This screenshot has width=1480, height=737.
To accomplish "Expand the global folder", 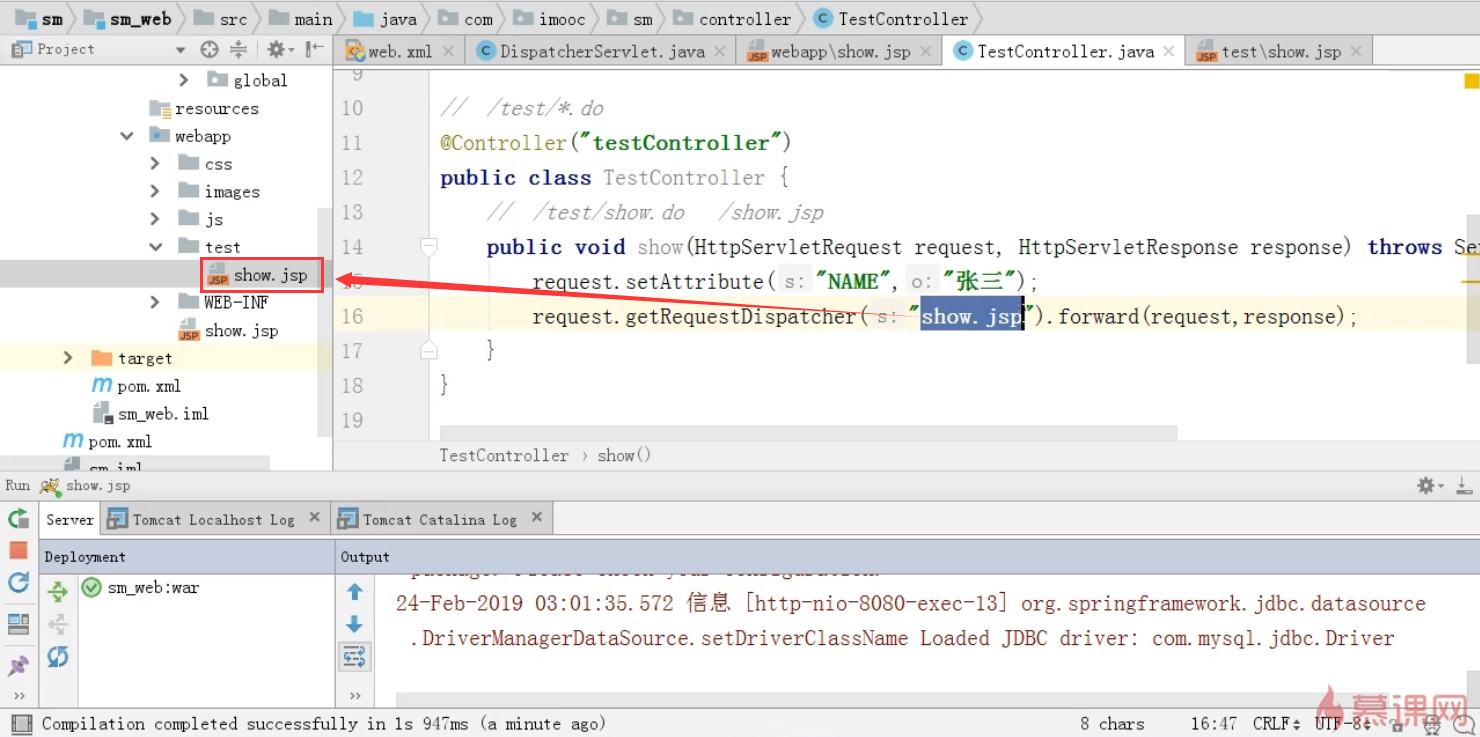I will pos(183,80).
